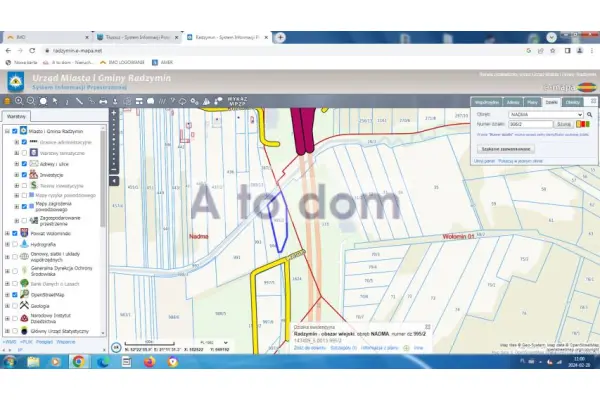The height and width of the screenshot is (400, 600).
Task: Reload the page in the browser
Action: pyautogui.click(x=32, y=51)
